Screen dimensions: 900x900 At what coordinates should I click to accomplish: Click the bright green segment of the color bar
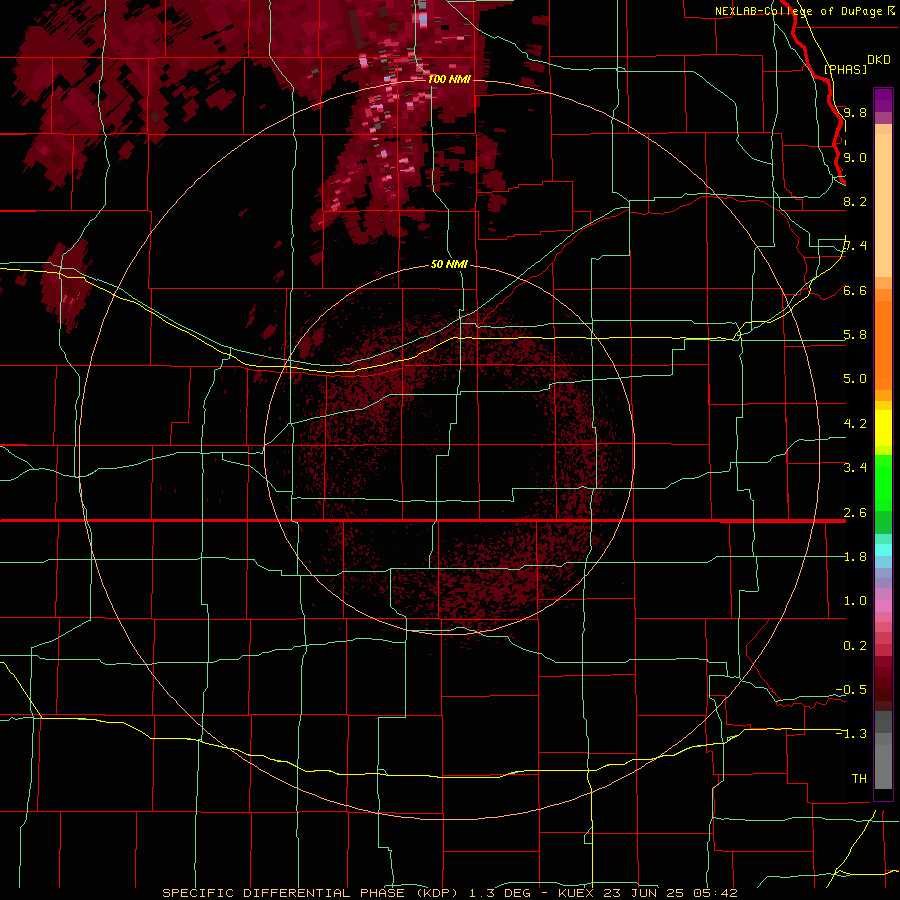883,482
